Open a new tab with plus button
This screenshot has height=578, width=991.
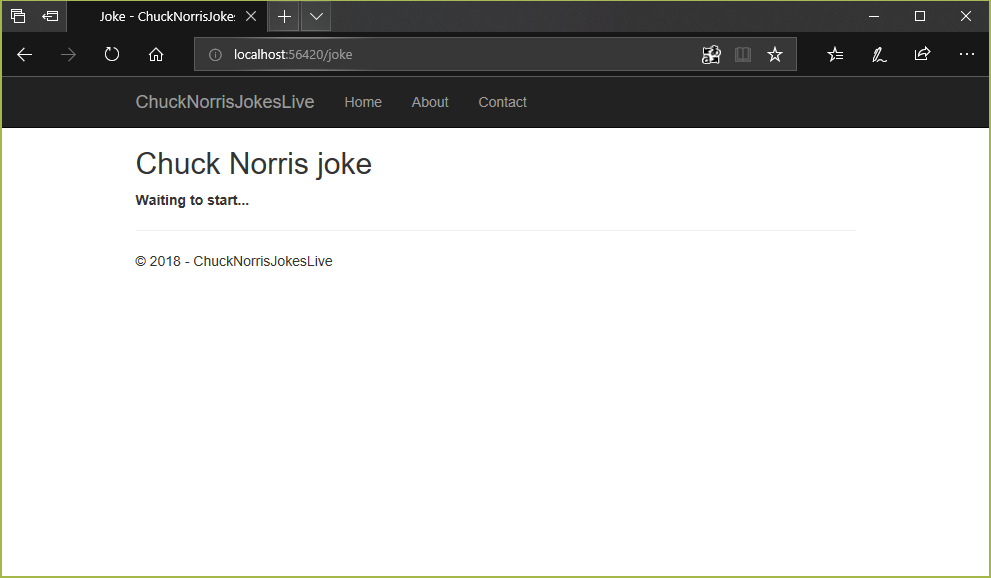pos(284,17)
